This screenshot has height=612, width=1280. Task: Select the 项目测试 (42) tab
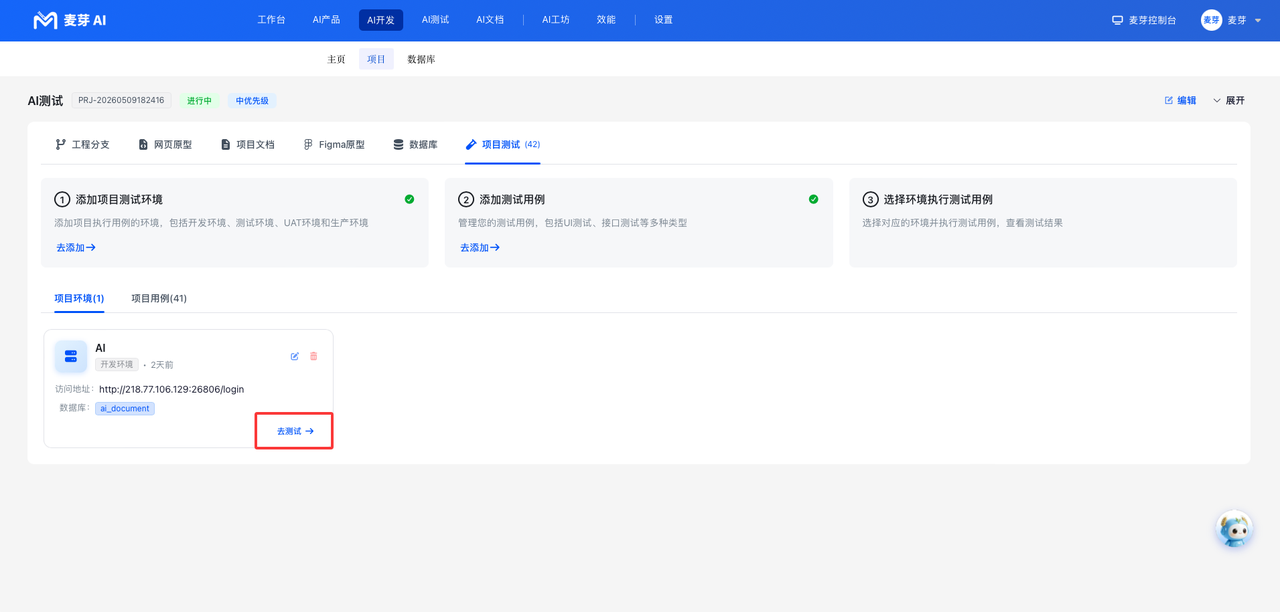pos(502,145)
